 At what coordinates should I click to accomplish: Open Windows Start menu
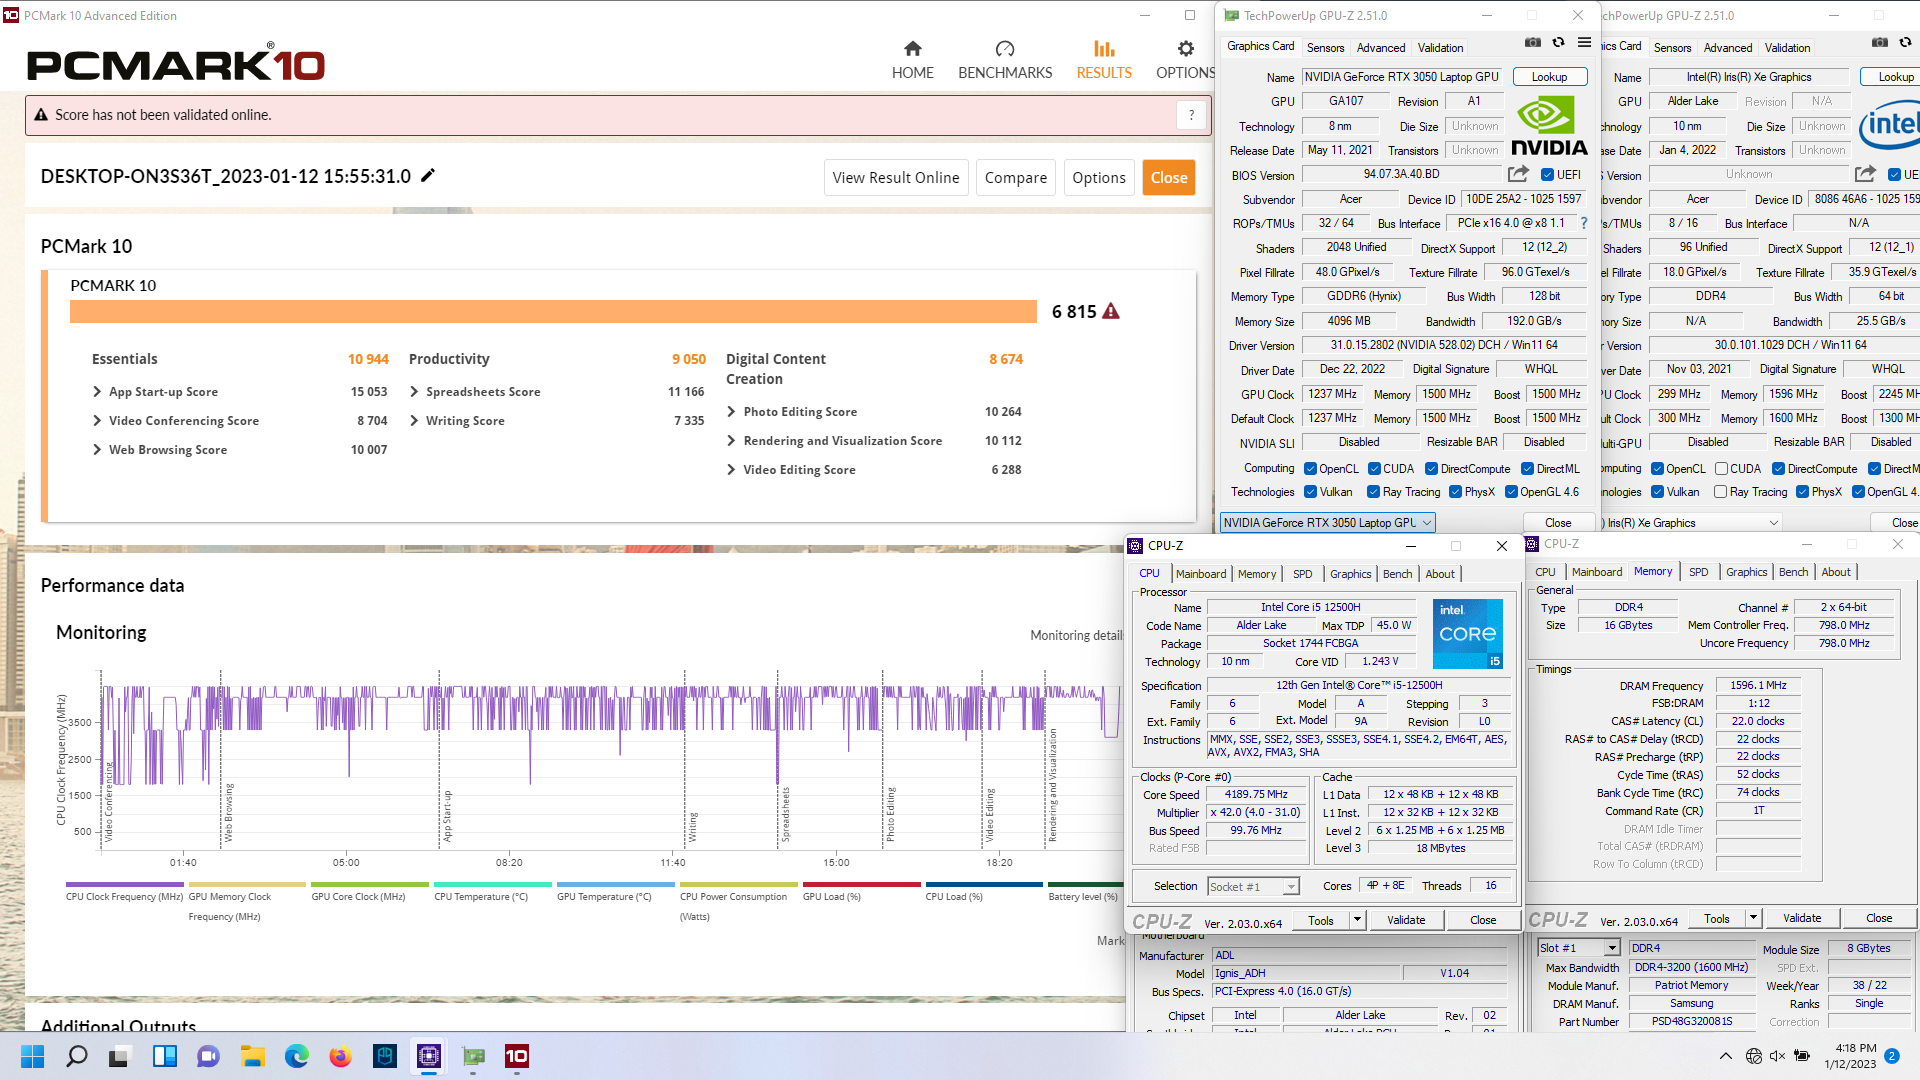click(33, 1056)
